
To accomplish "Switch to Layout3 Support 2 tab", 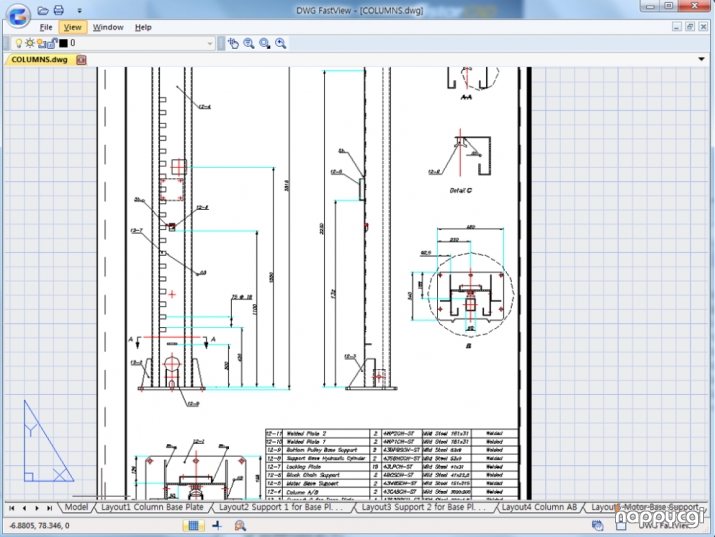I will point(423,507).
